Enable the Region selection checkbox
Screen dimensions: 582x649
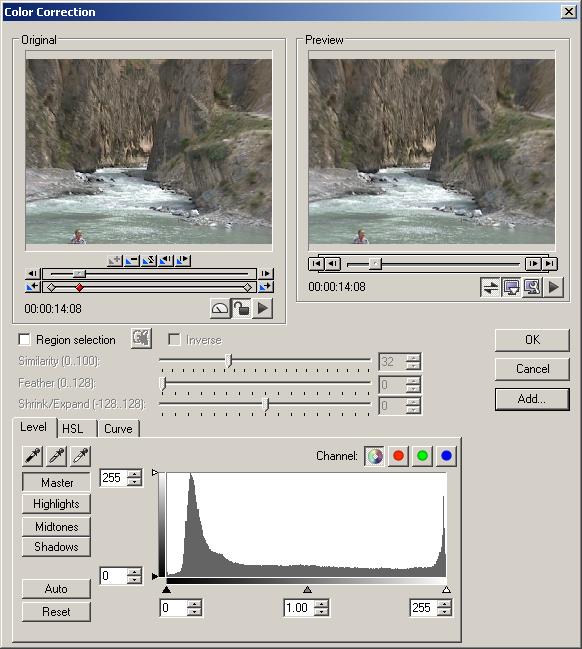(x=24, y=339)
